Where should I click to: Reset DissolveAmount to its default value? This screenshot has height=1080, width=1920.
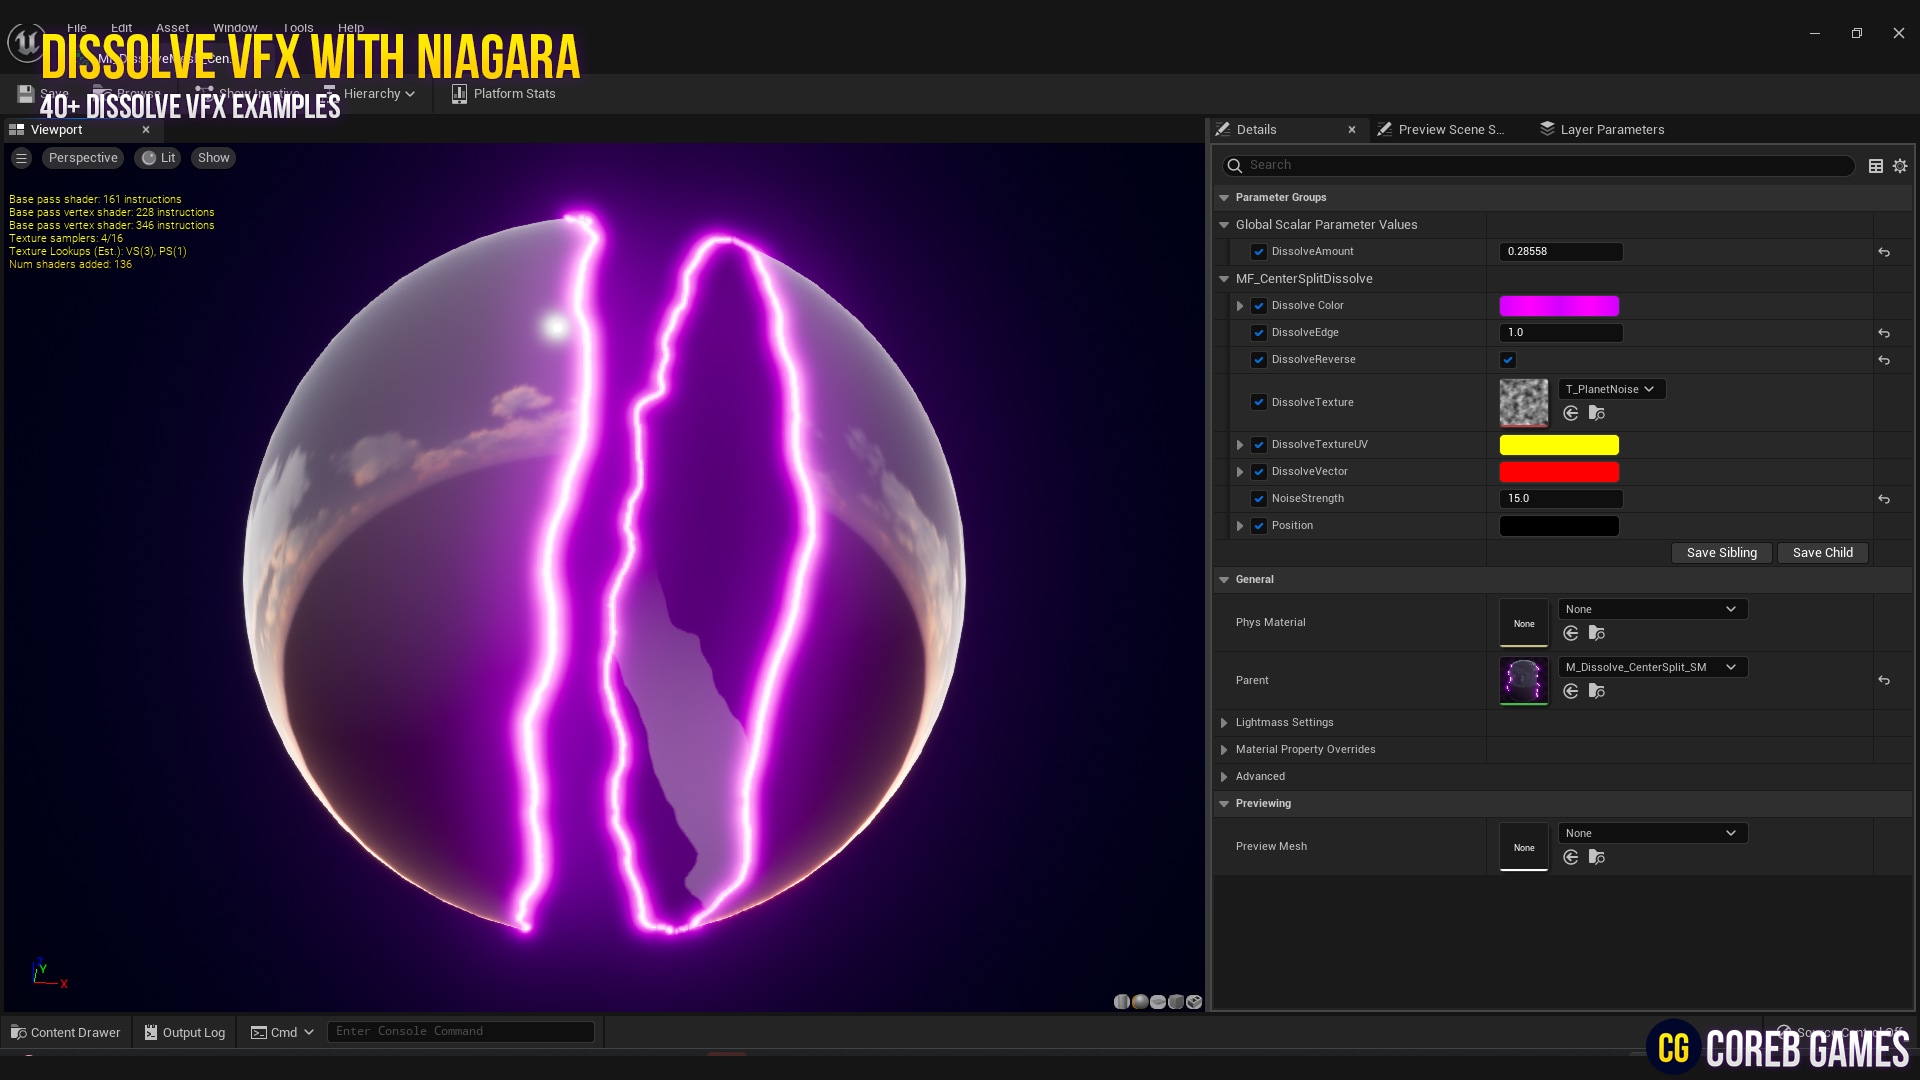click(1884, 252)
